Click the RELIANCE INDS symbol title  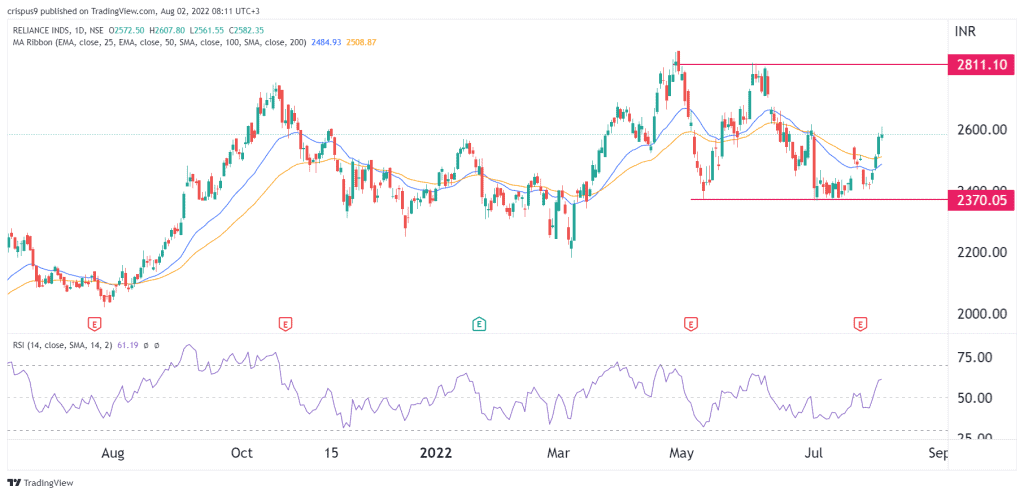coord(42,31)
